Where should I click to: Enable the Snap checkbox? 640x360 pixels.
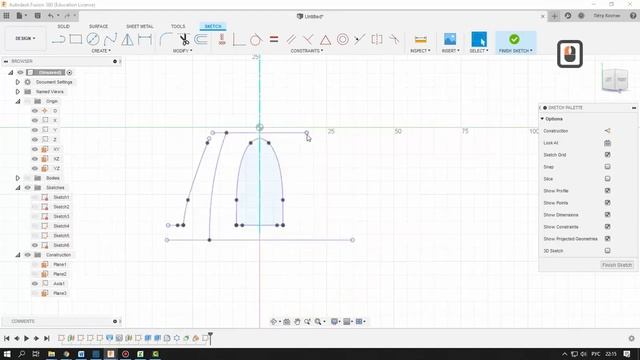(607, 167)
